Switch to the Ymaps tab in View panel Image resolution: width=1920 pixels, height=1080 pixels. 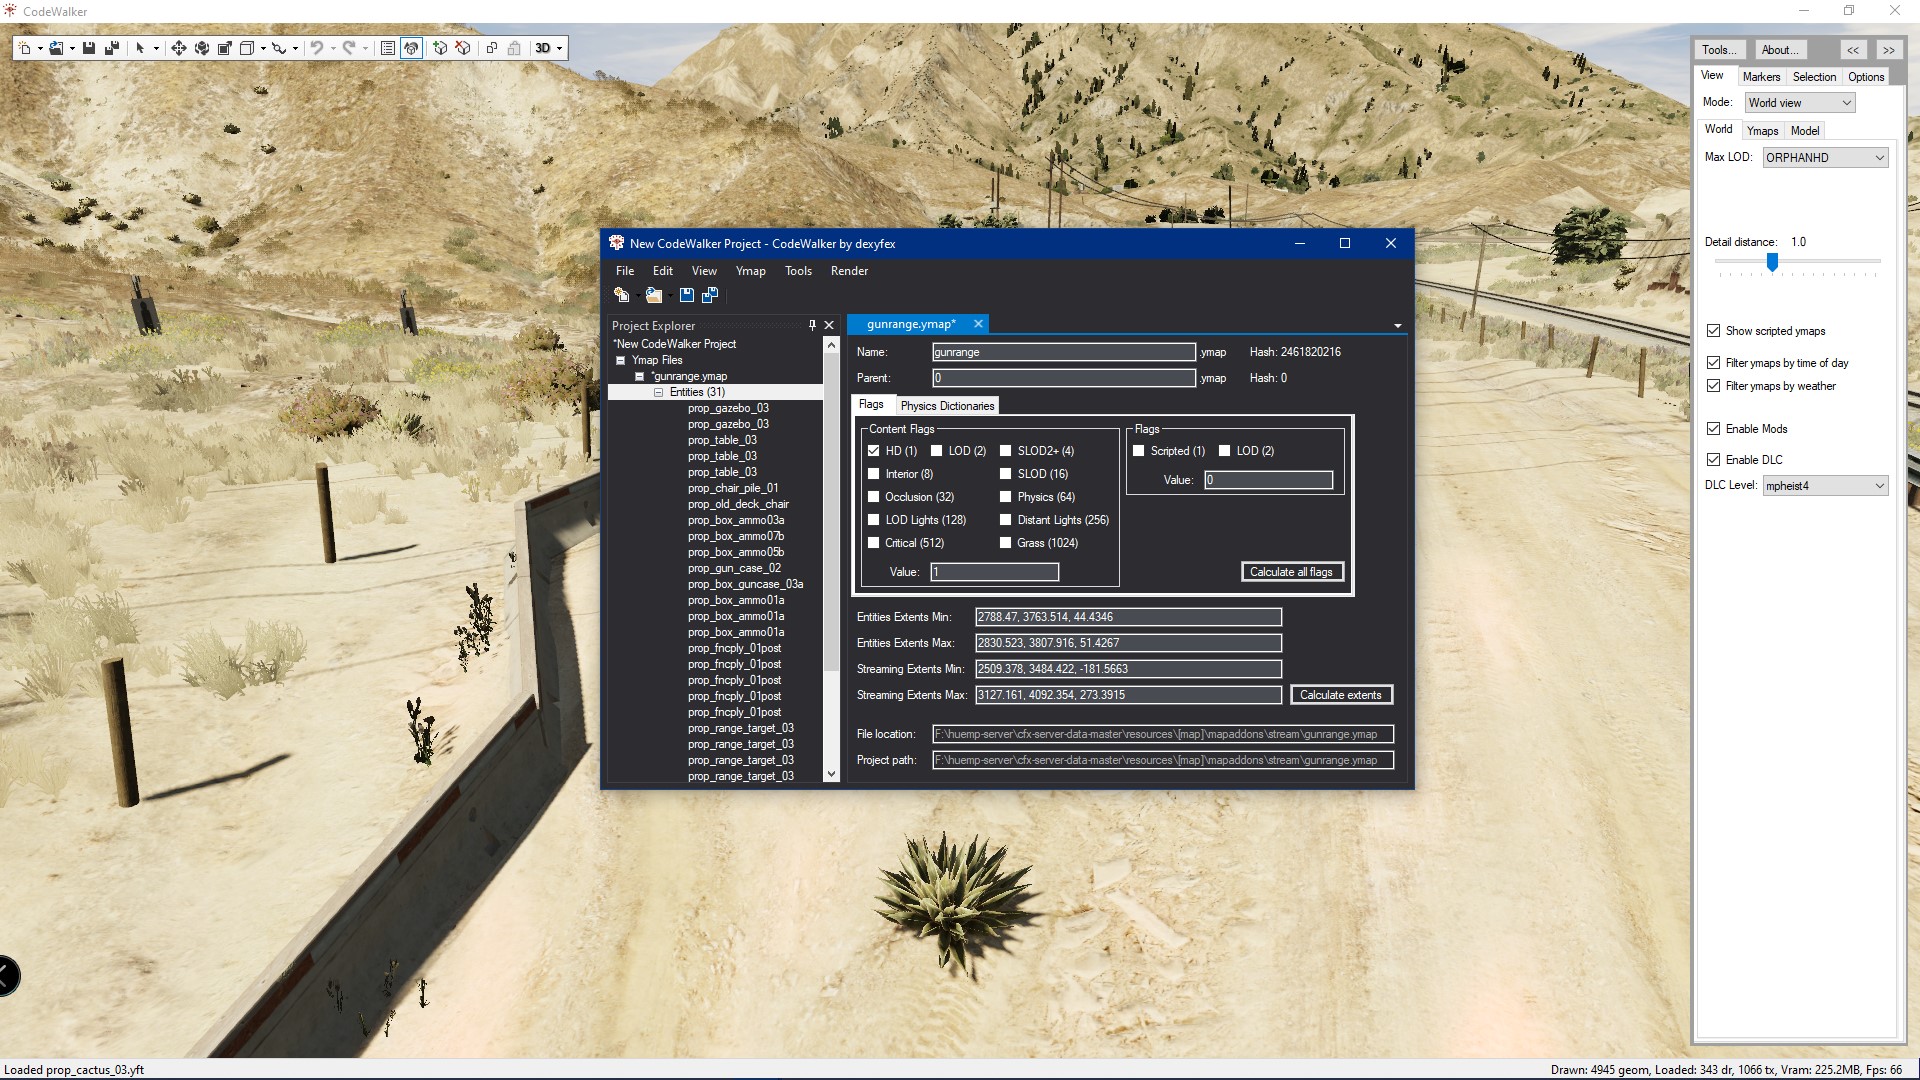(1762, 131)
